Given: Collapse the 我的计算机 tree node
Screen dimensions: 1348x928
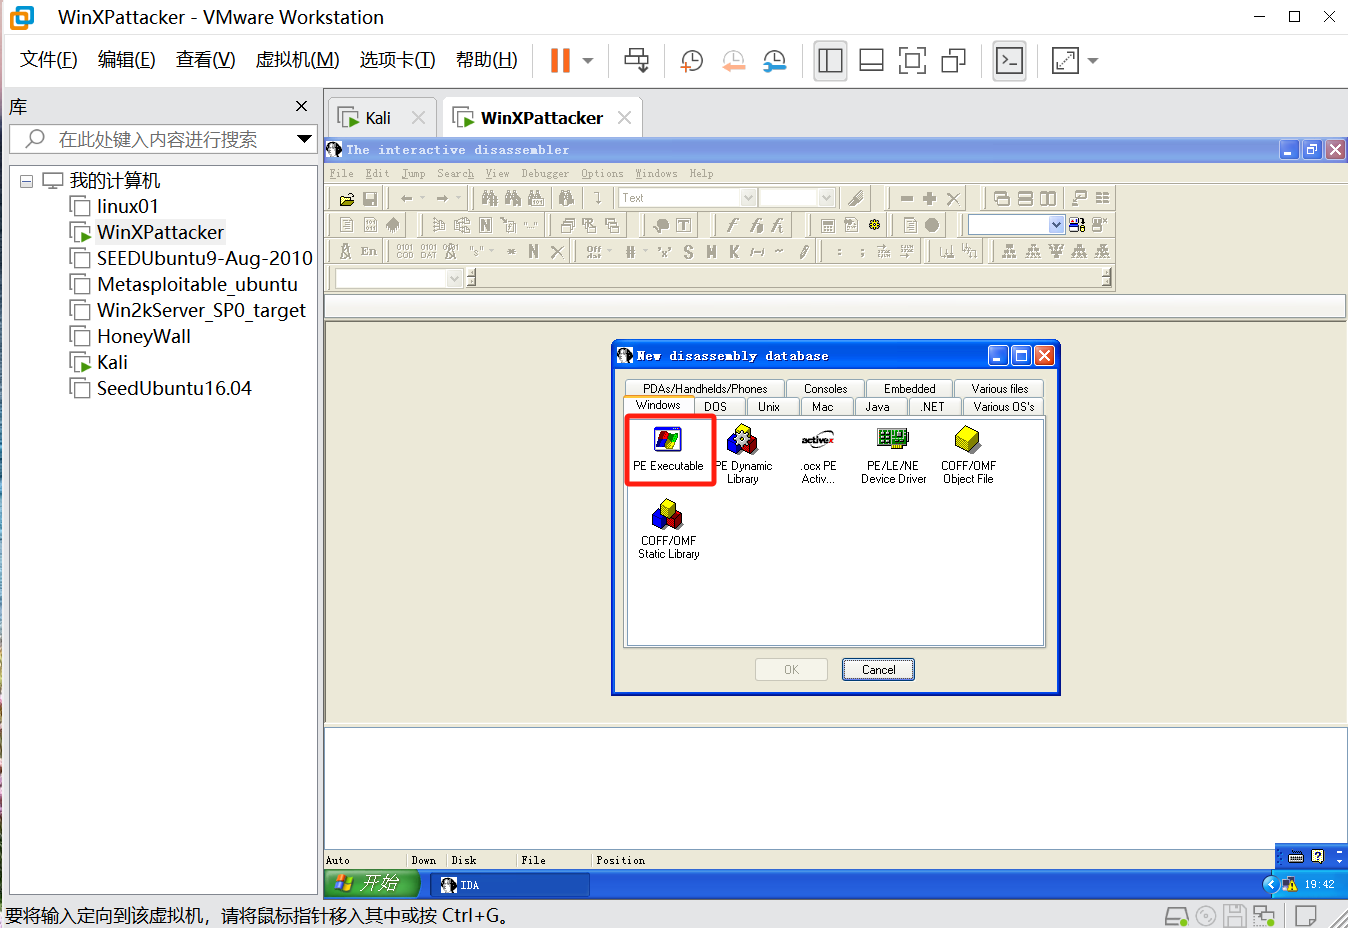Looking at the screenshot, I should [27, 181].
